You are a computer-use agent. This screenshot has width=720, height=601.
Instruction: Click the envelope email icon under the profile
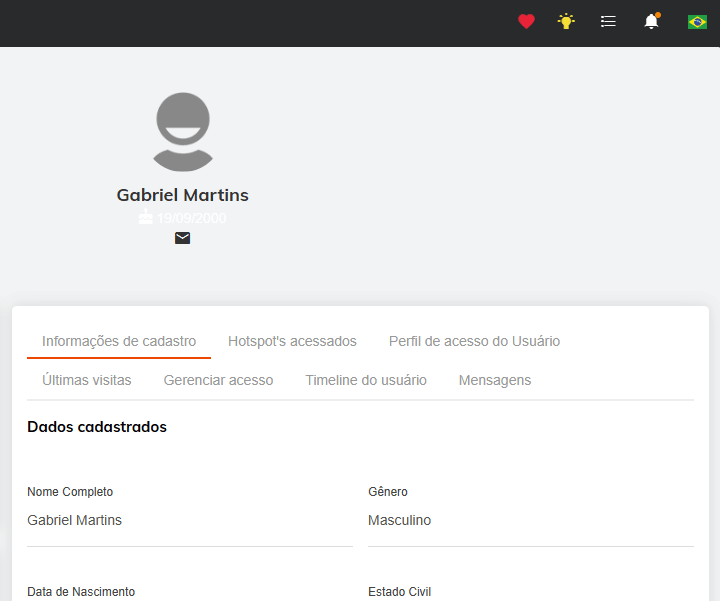point(182,238)
